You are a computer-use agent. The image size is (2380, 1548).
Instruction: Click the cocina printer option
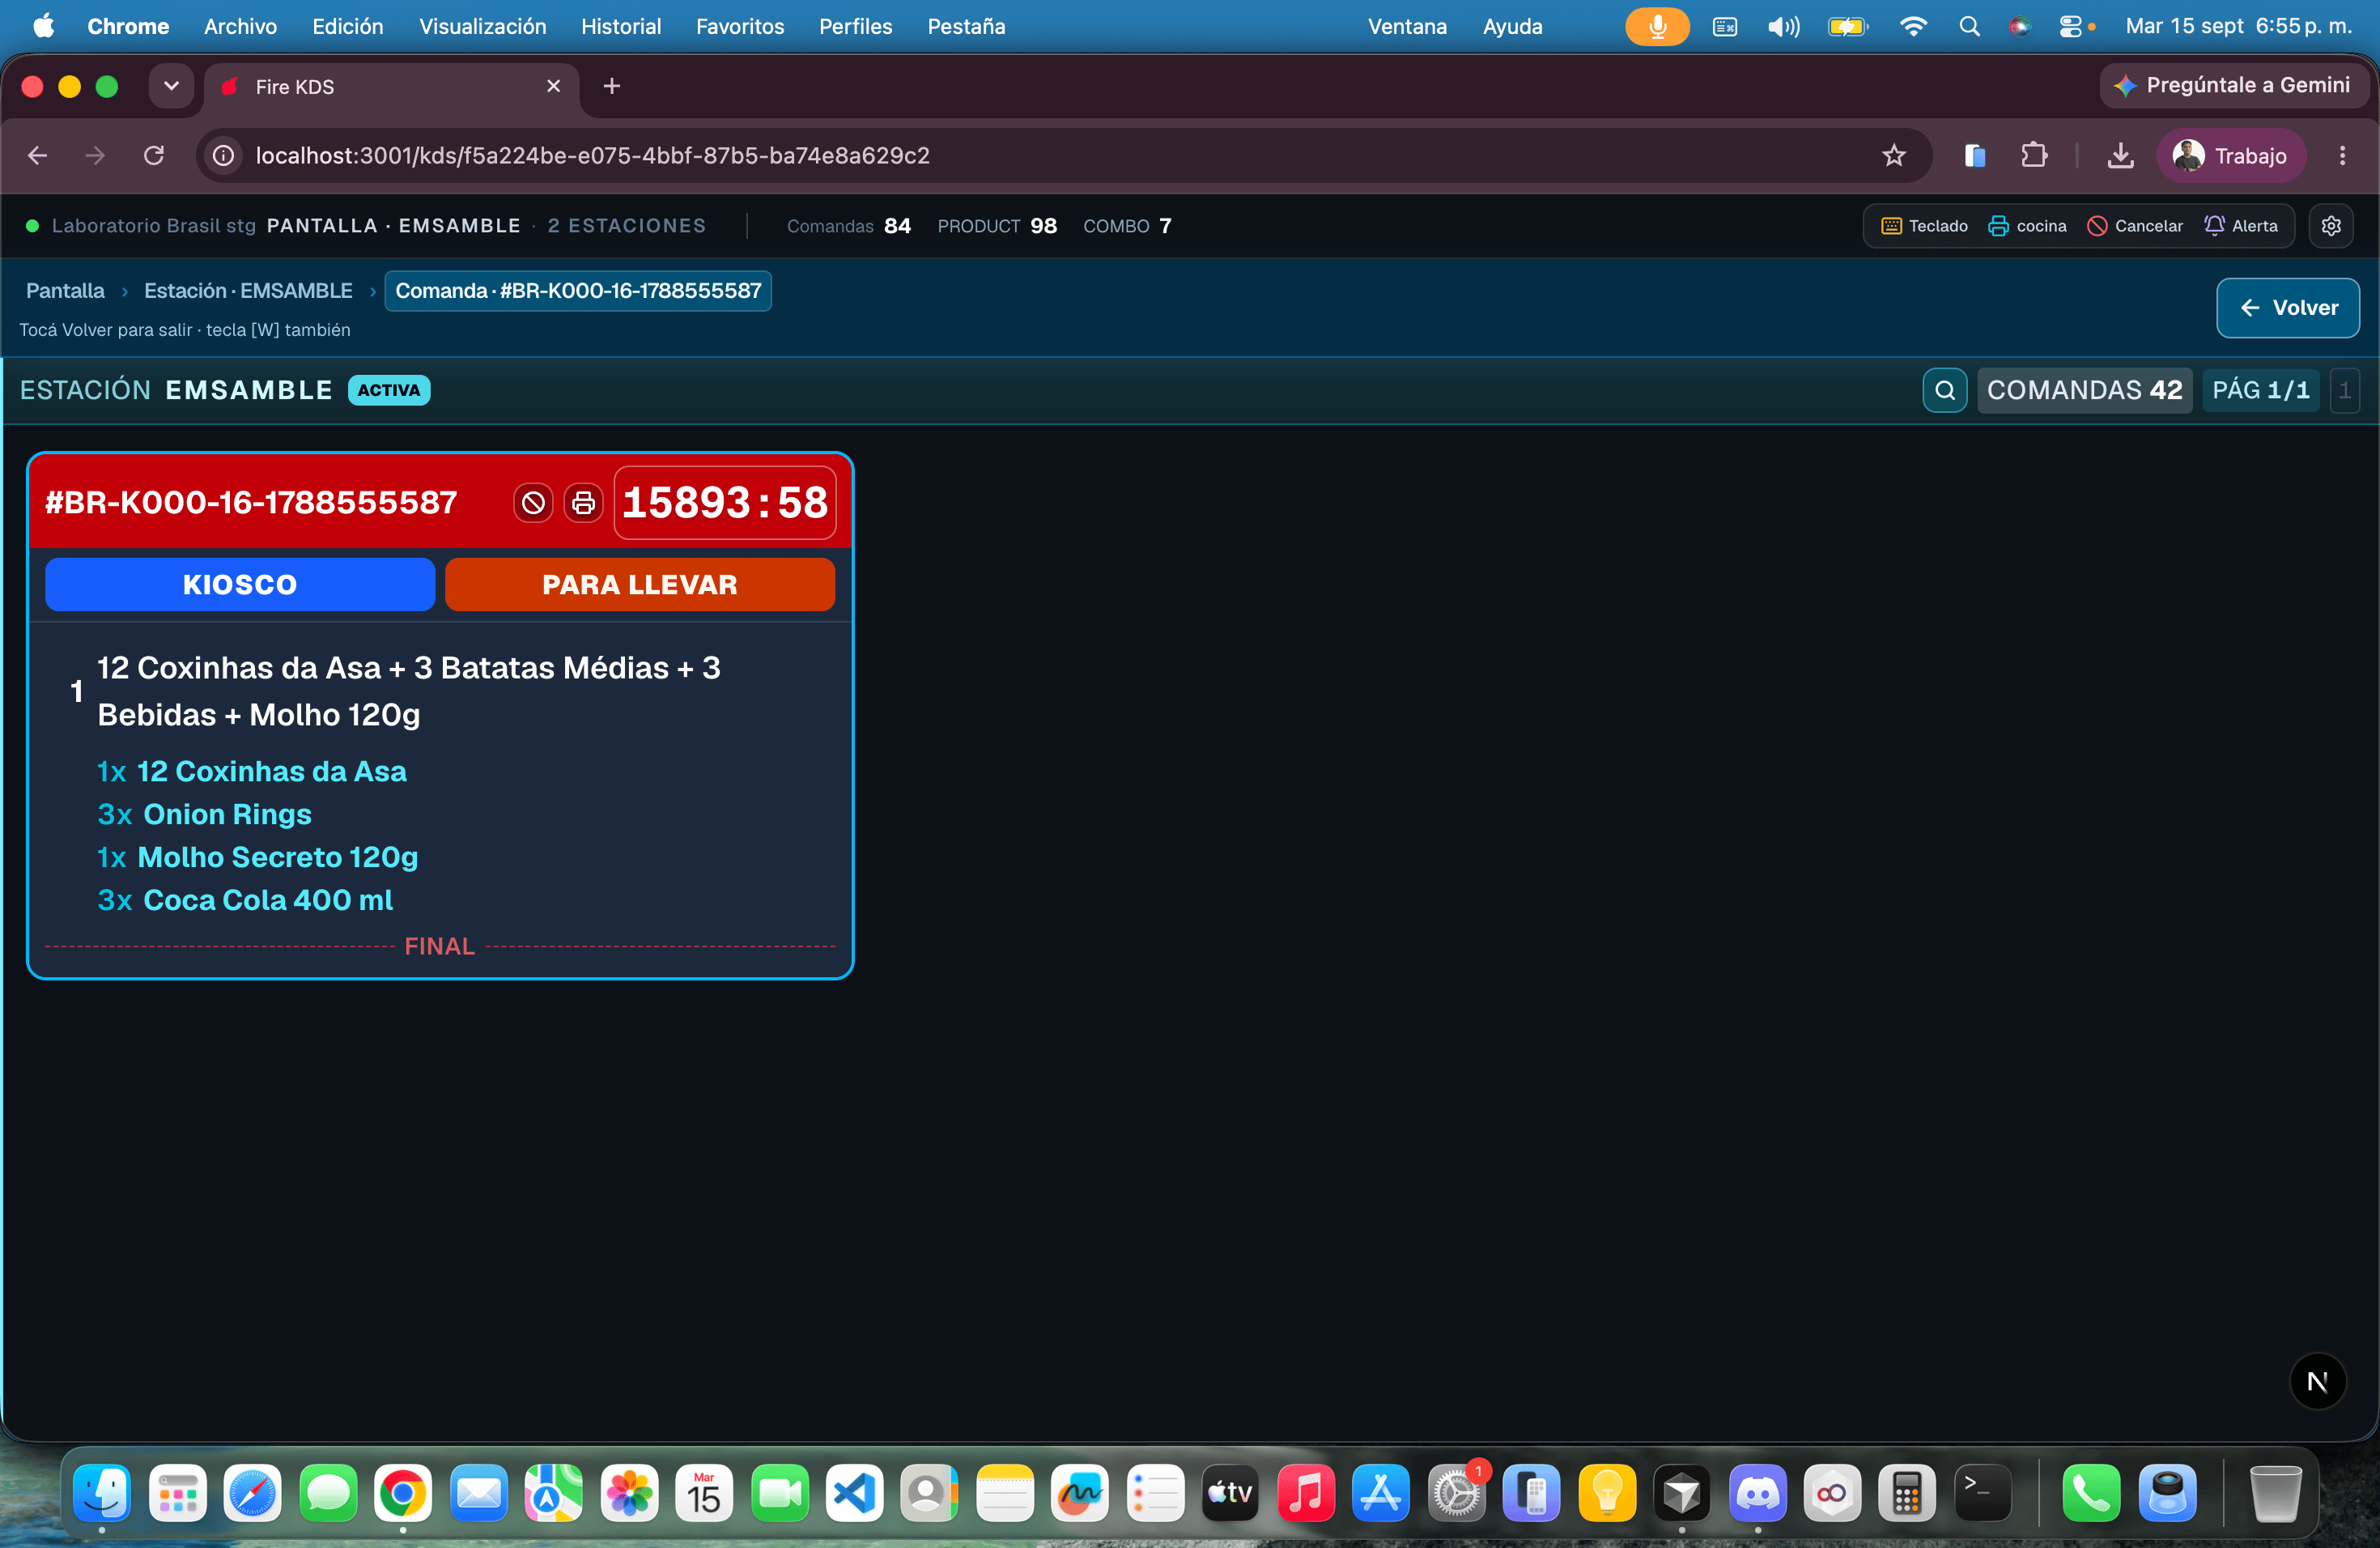[2027, 226]
